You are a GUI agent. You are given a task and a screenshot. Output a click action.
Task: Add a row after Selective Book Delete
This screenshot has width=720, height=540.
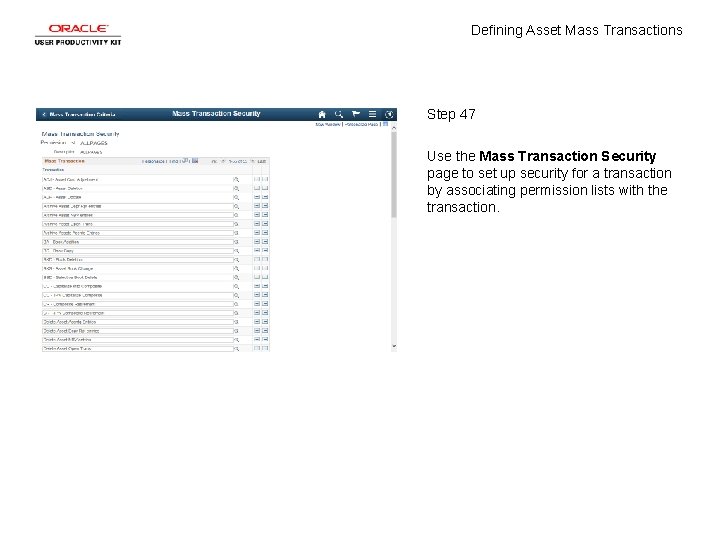pos(257,277)
